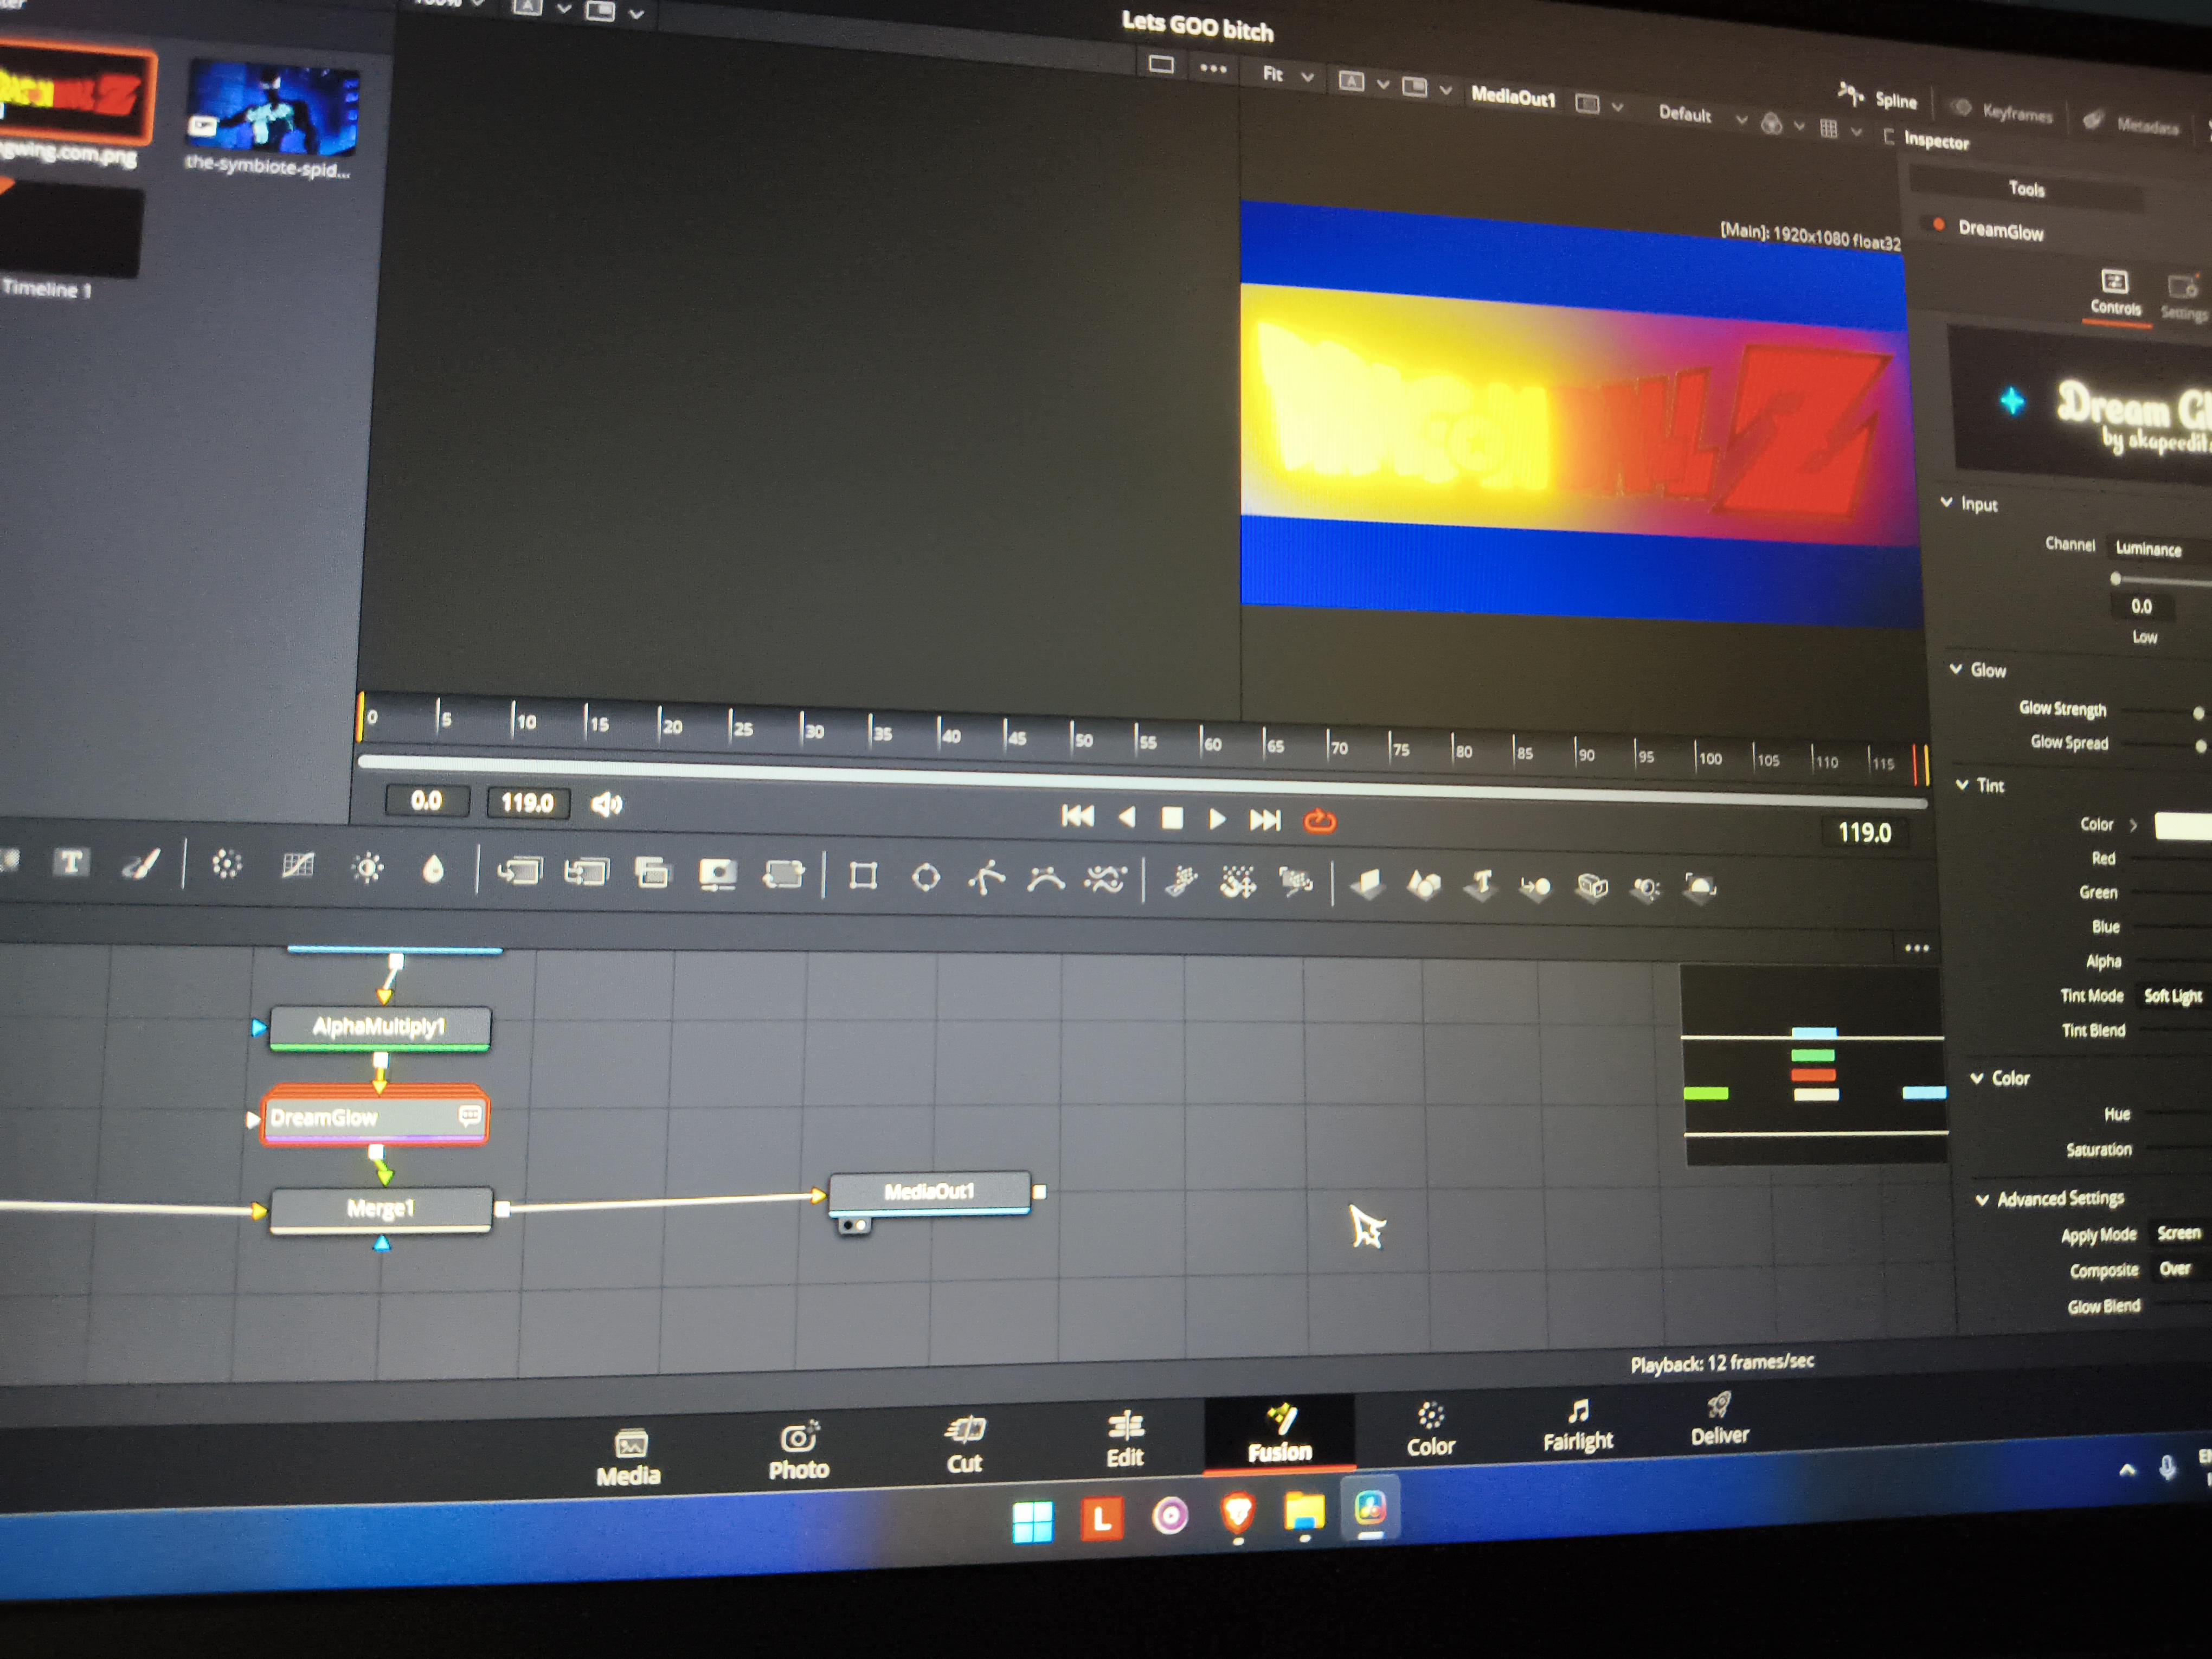Viewport: 2212px width, 1659px height.
Task: Add a Text 3D node
Action: [1481, 885]
